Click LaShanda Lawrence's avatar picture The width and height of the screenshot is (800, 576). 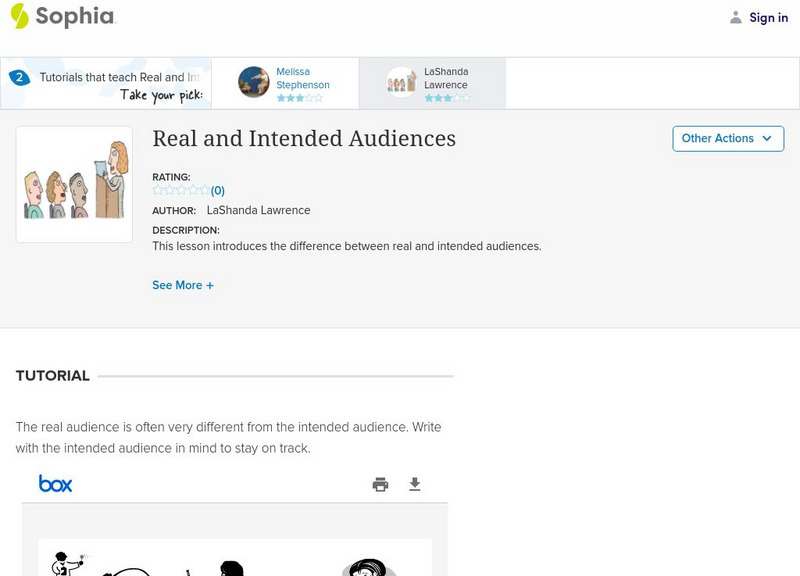coord(401,82)
